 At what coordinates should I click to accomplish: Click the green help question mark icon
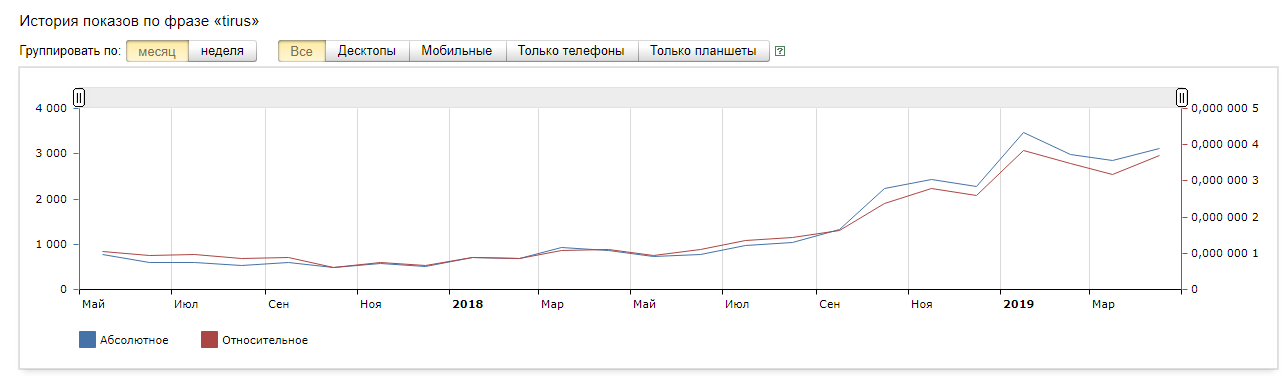[780, 51]
